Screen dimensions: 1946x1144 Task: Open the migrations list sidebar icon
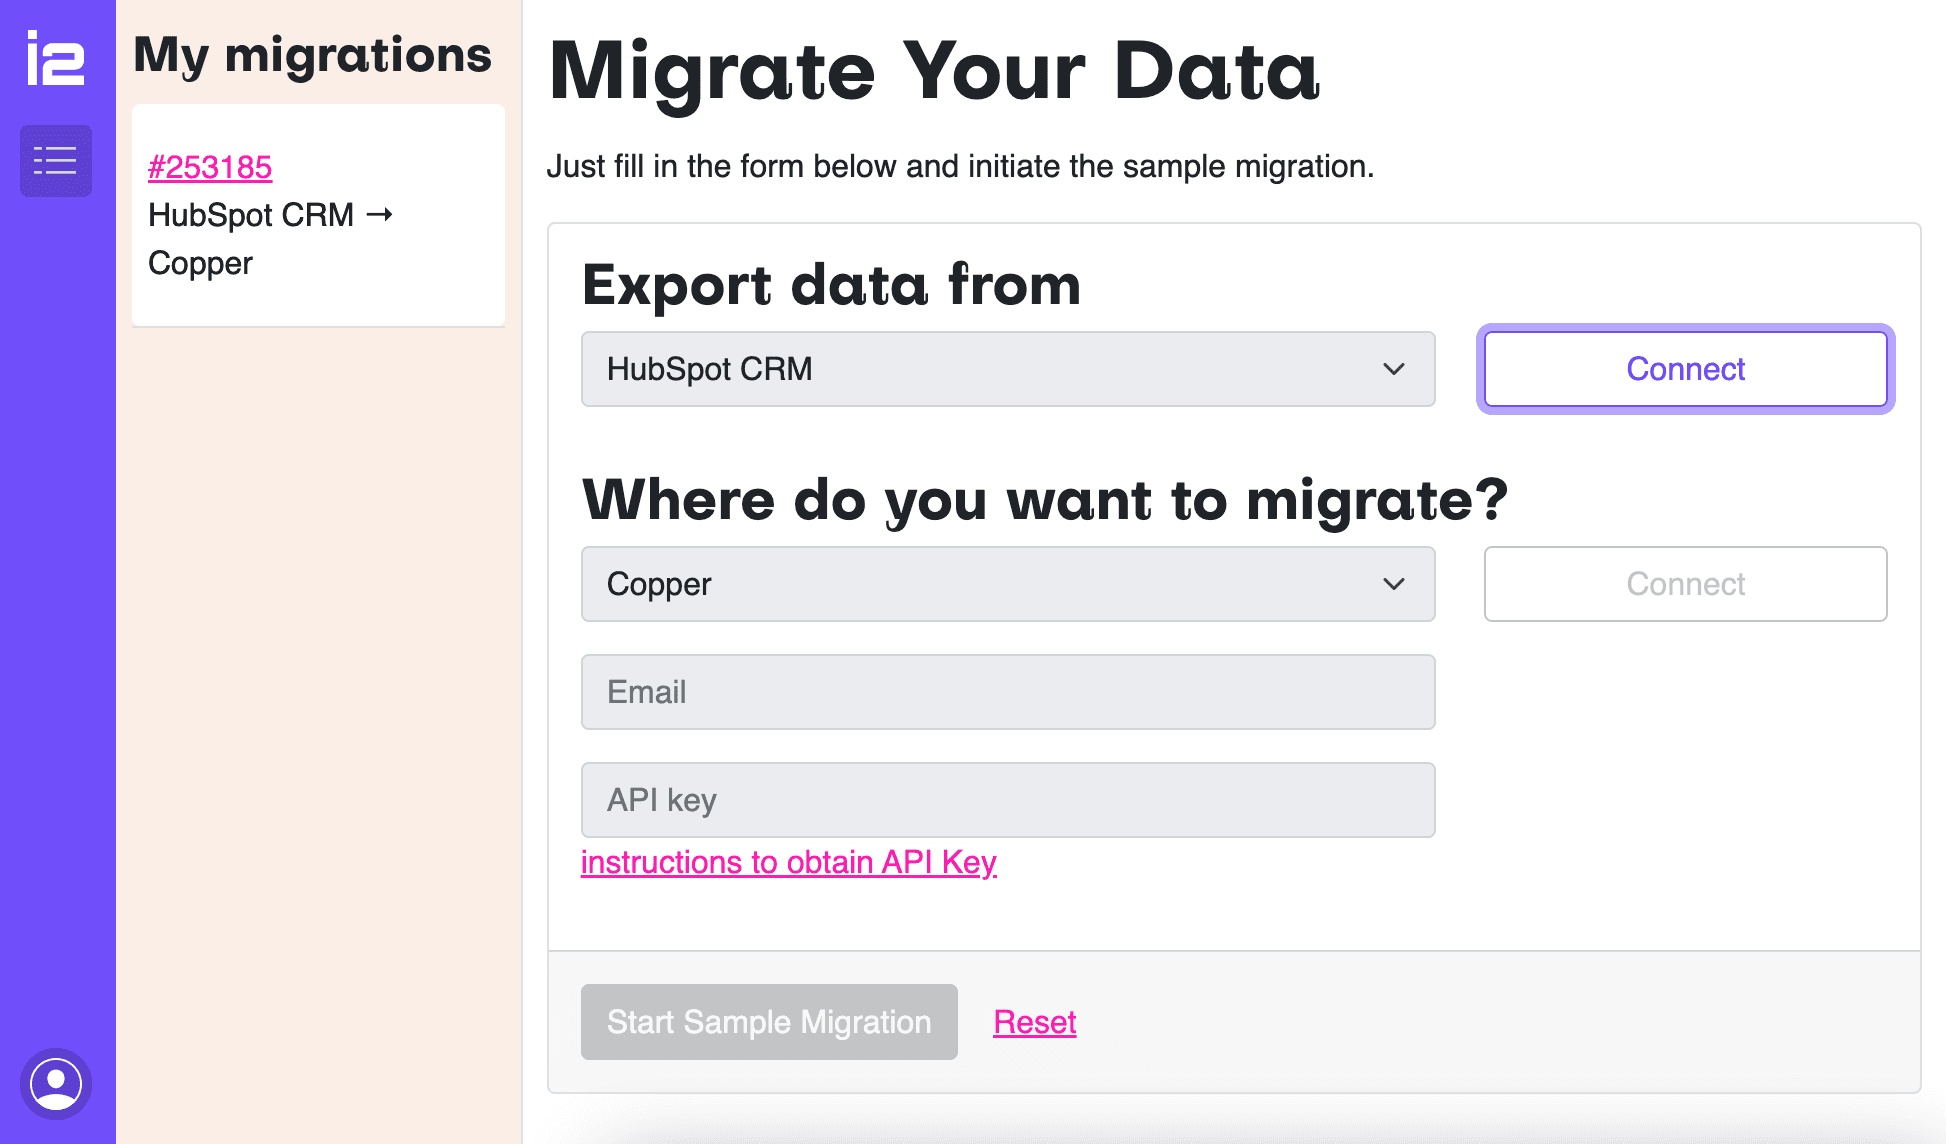tap(56, 161)
